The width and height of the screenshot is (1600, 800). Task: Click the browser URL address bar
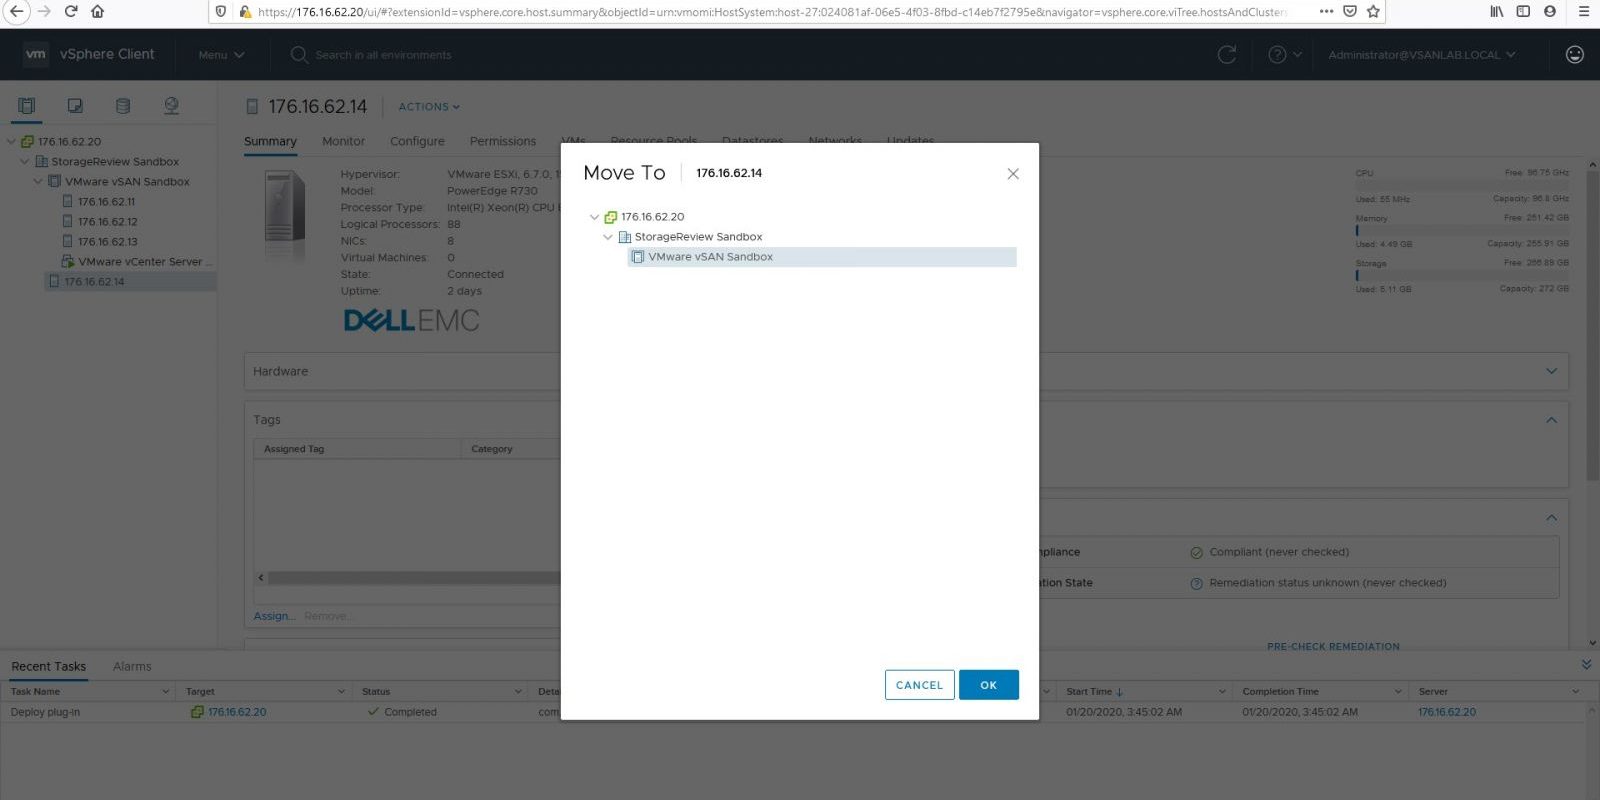pyautogui.click(x=770, y=12)
